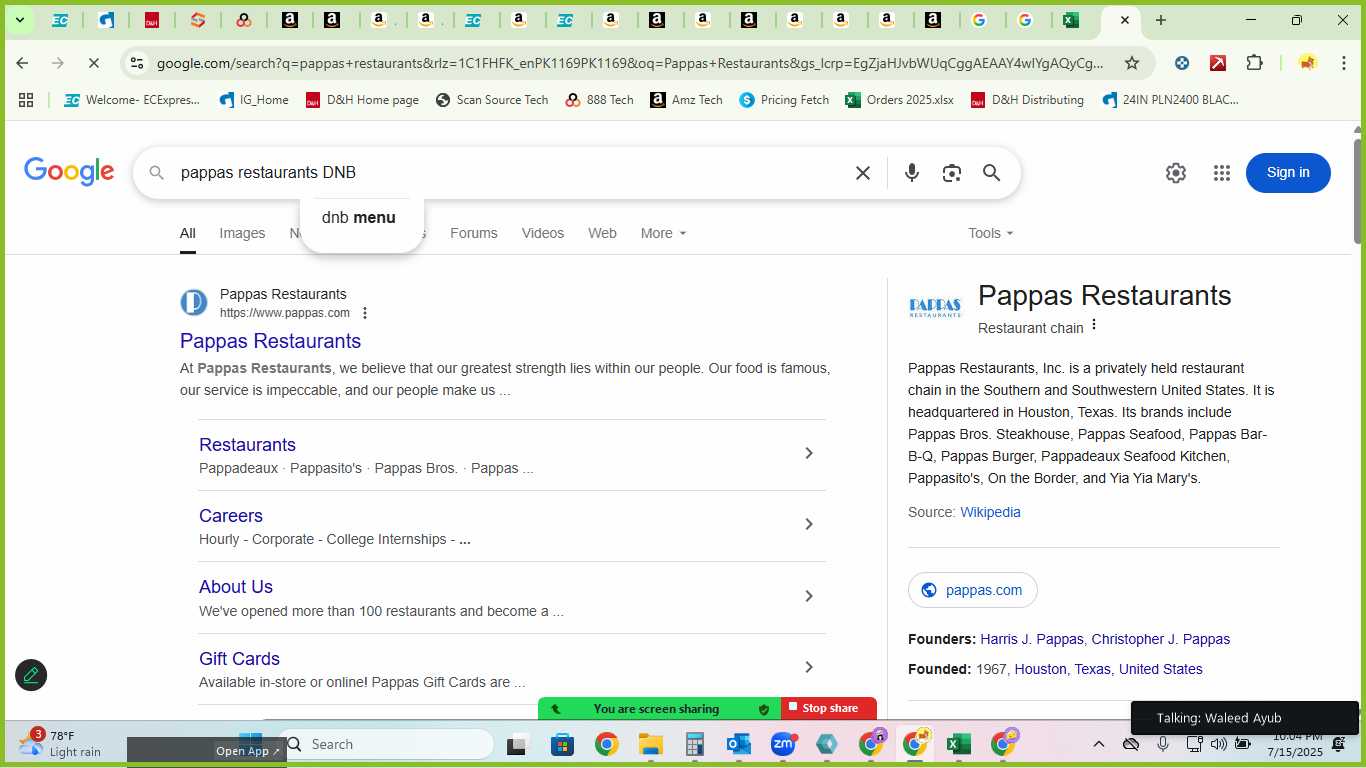1366x768 pixels.
Task: View site information icon in address bar
Action: [137, 63]
